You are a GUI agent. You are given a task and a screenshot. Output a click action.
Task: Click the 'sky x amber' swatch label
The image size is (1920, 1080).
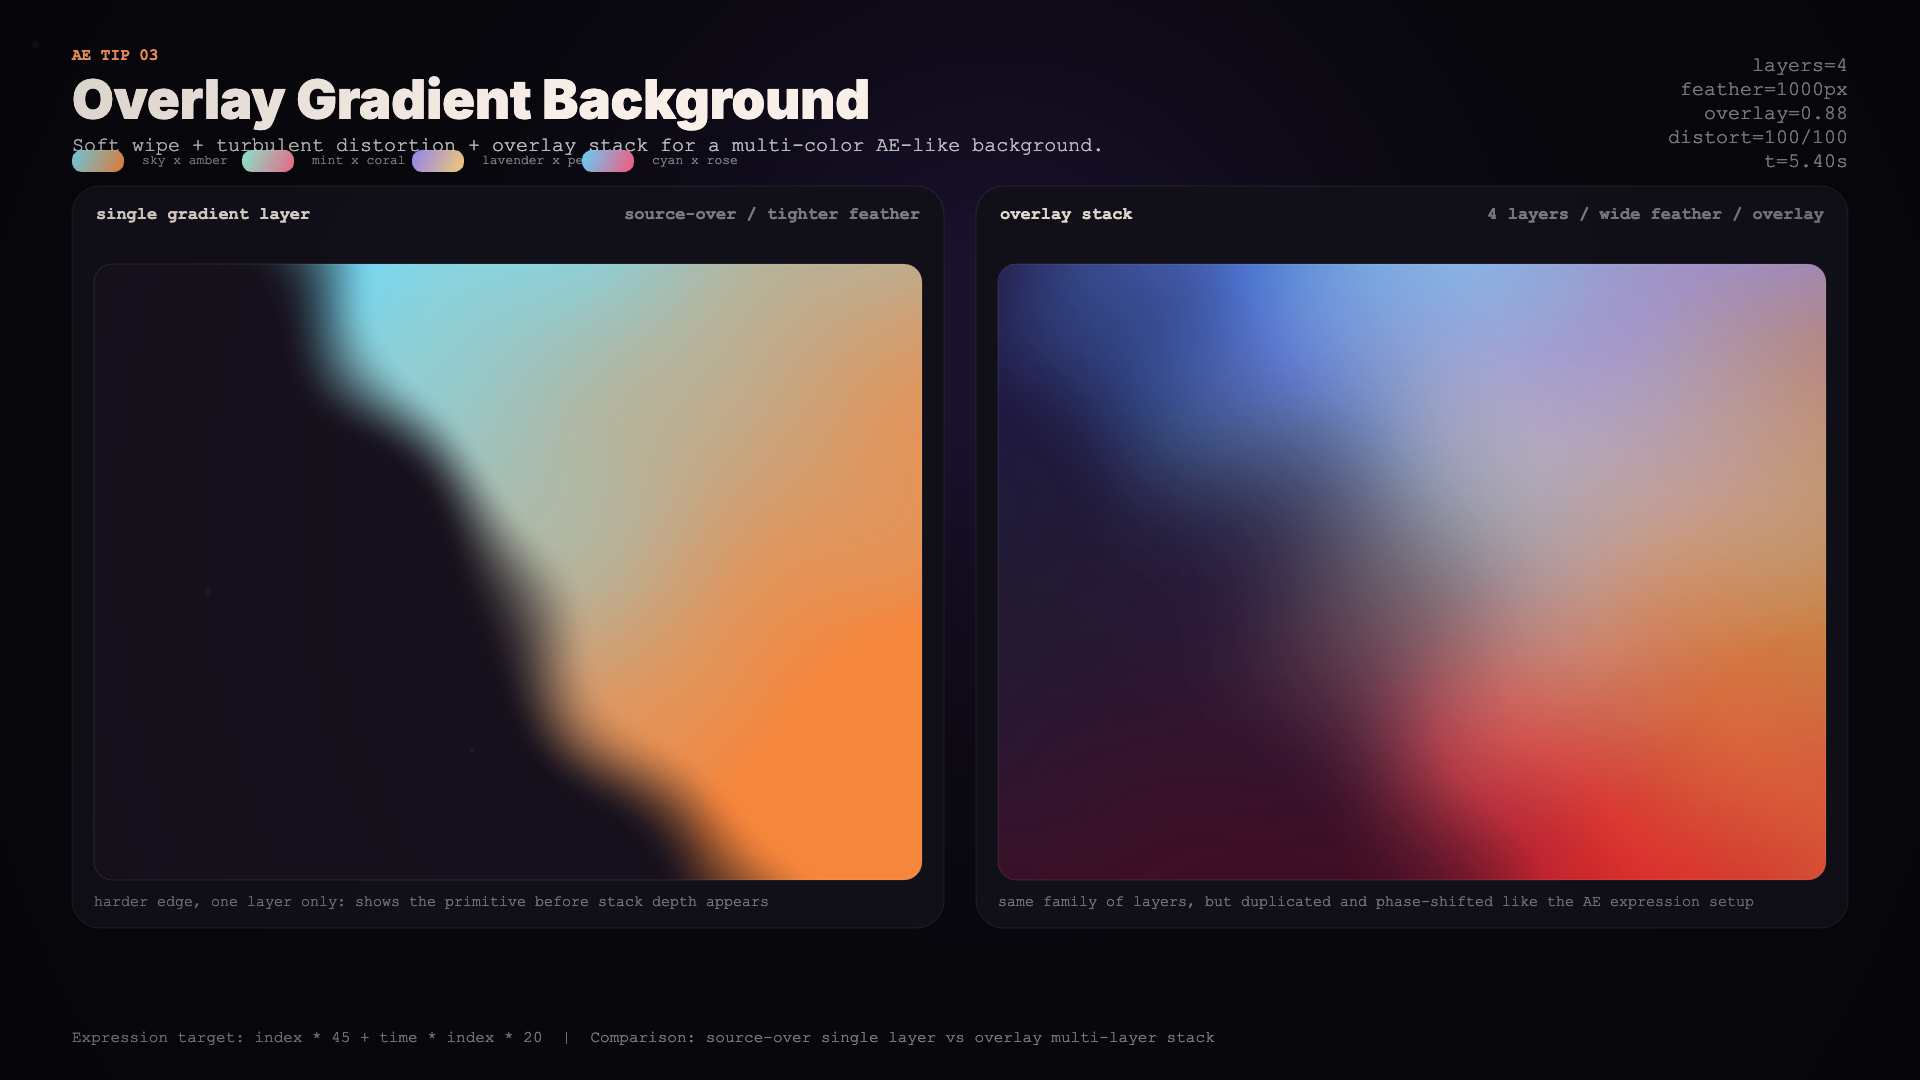(x=185, y=160)
